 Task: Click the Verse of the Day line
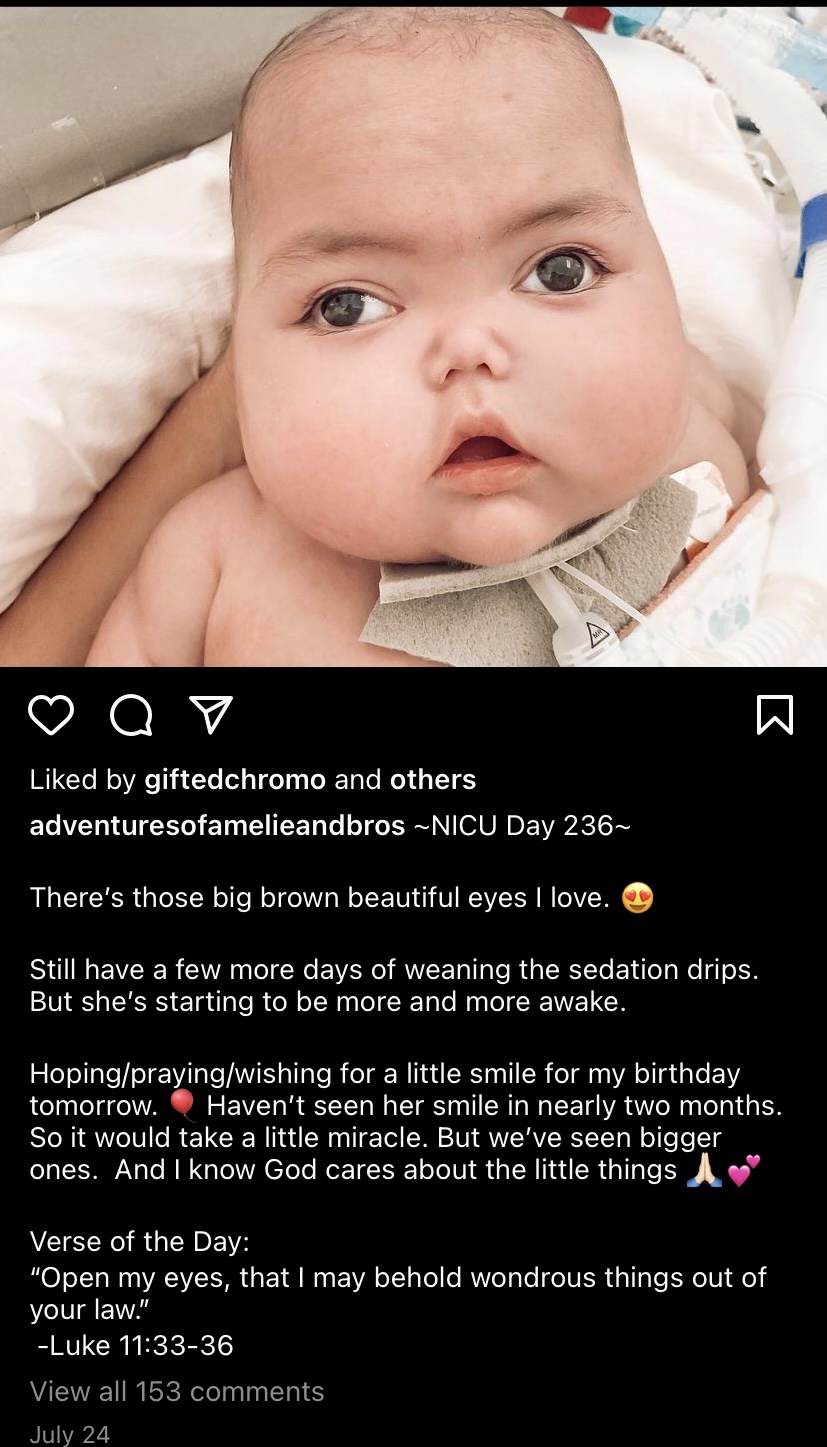click(x=139, y=1242)
